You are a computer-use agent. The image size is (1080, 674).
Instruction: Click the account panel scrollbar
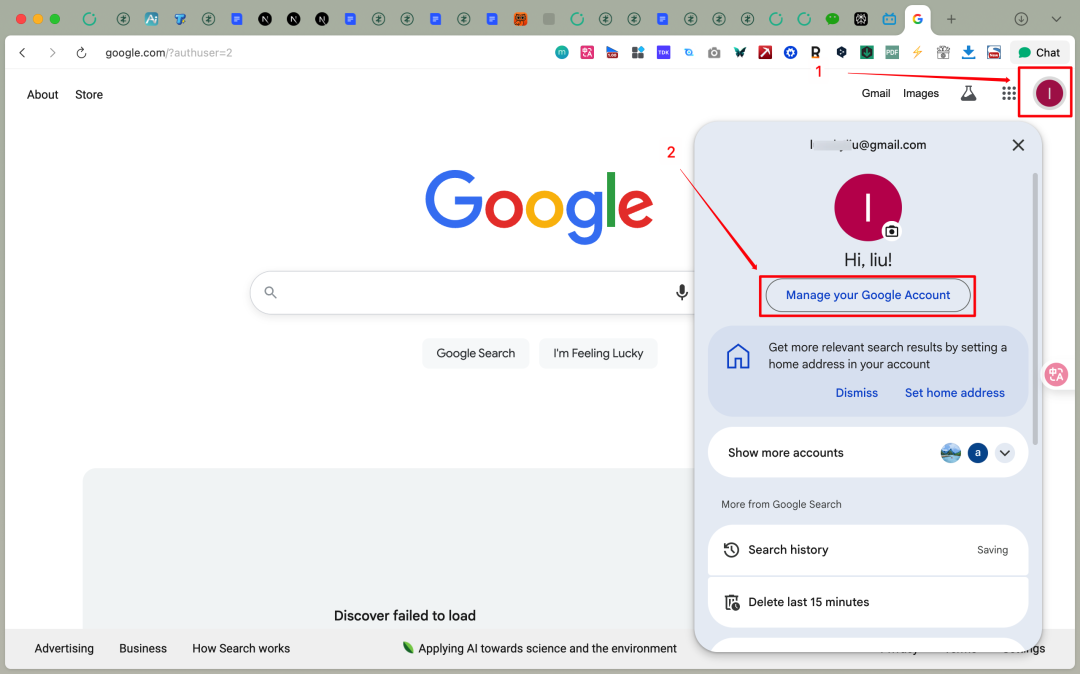tap(1035, 310)
